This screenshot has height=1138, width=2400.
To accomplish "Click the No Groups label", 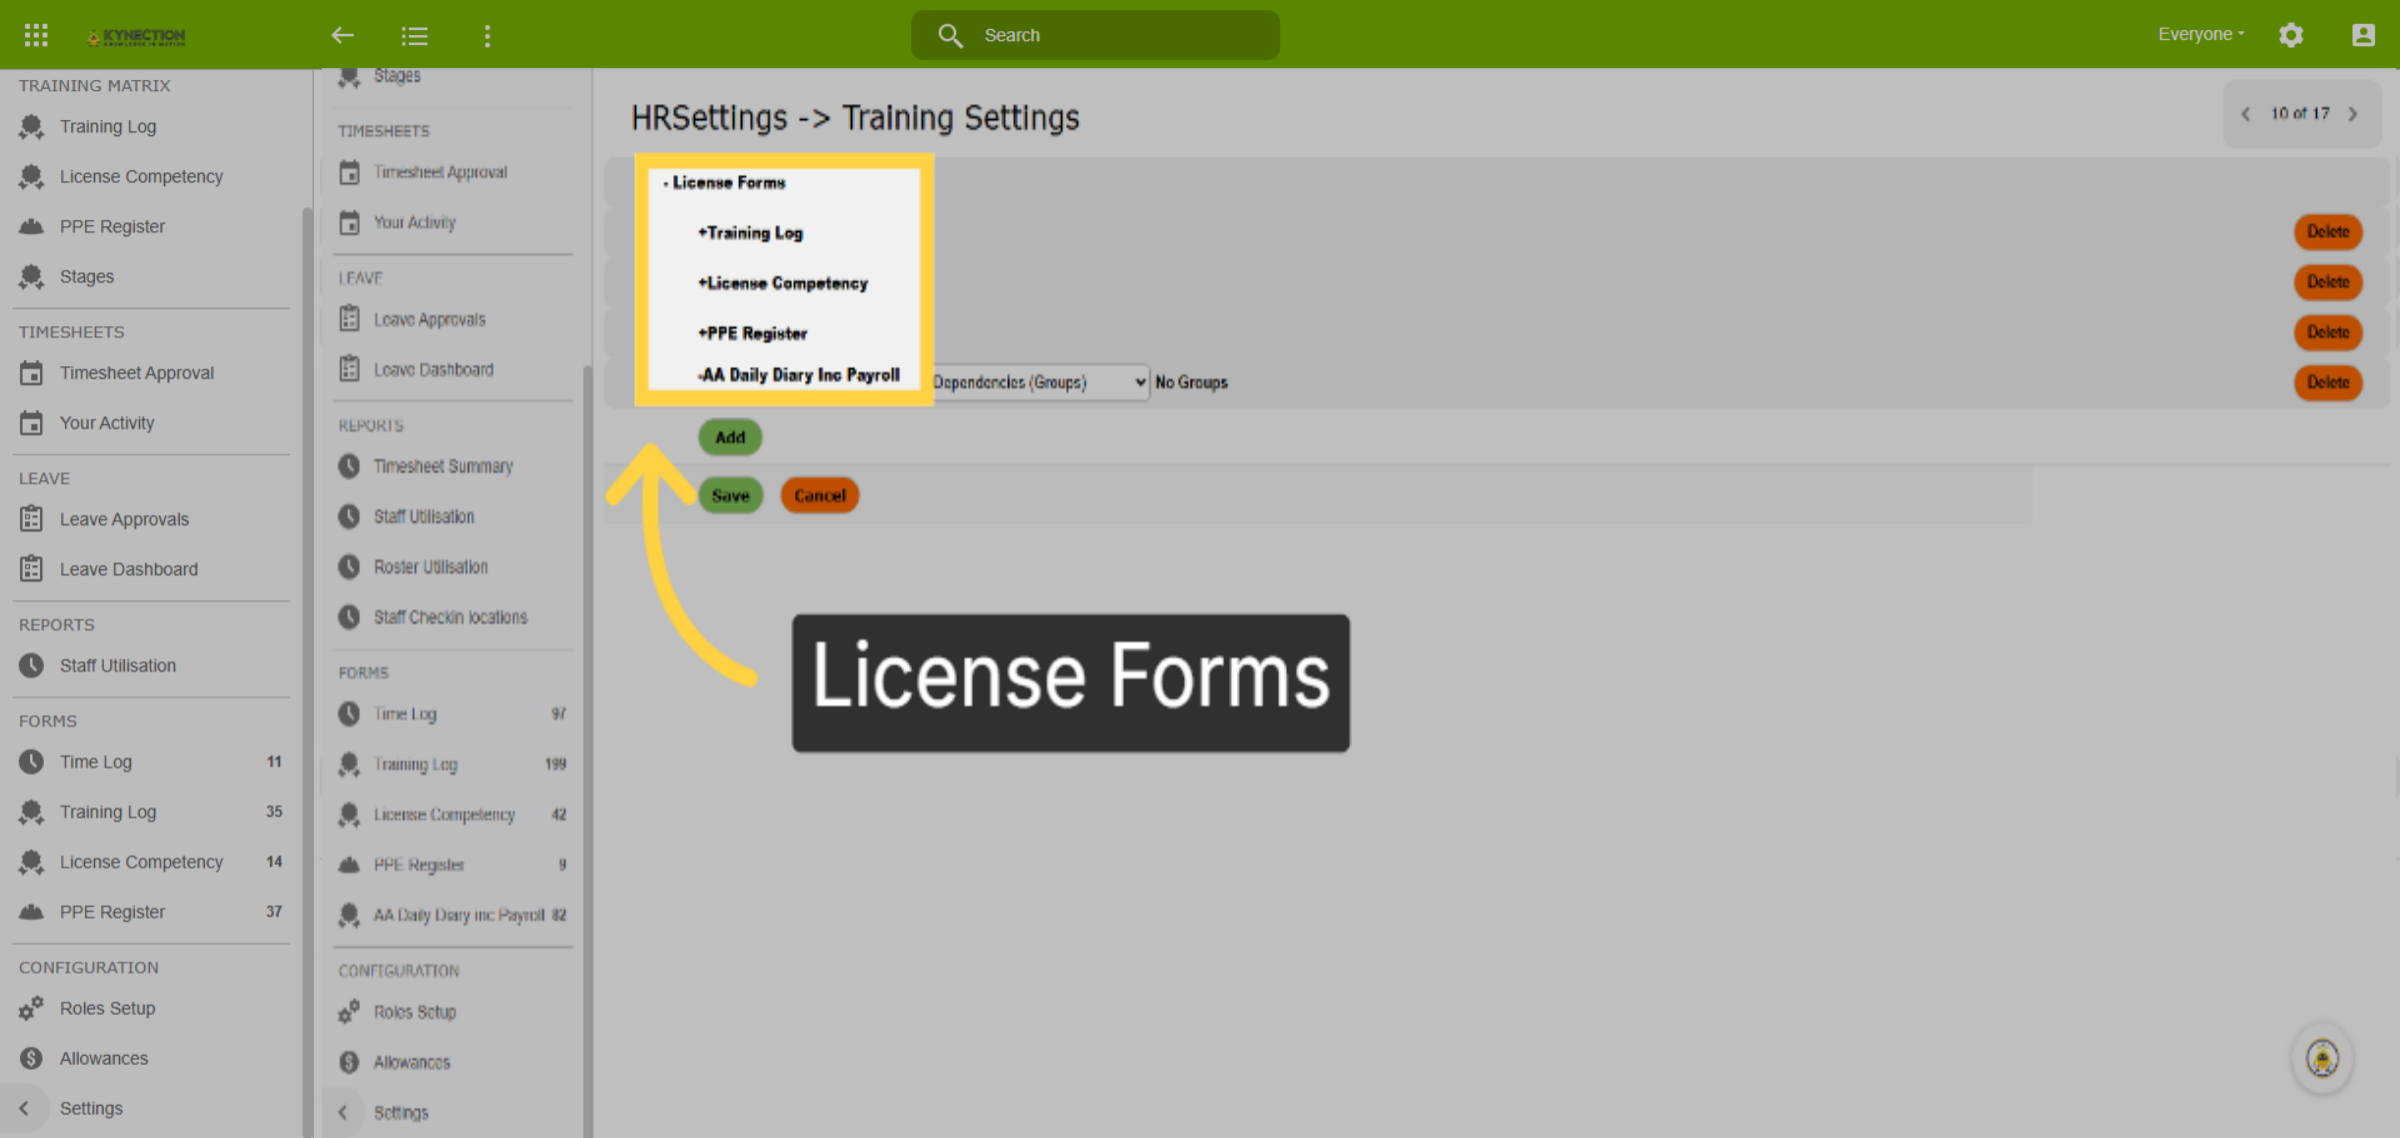I will 1191,382.
